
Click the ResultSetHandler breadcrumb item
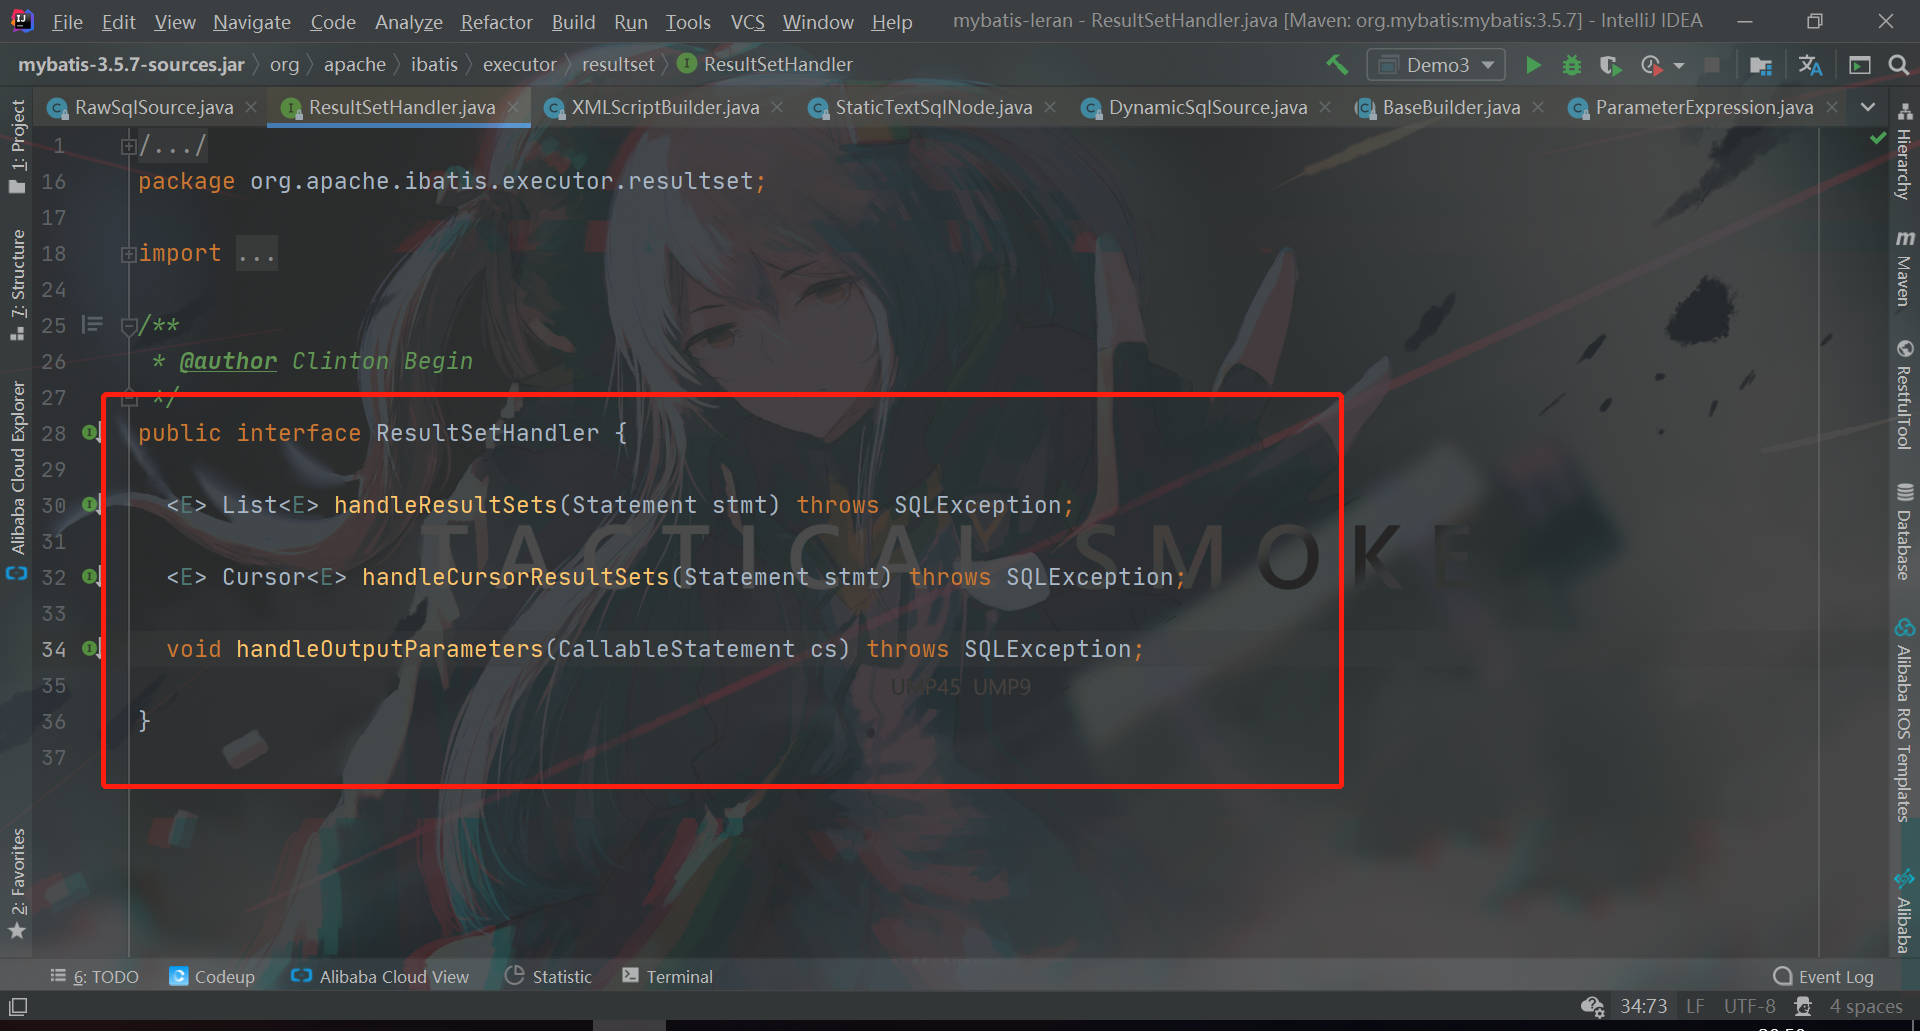765,65
